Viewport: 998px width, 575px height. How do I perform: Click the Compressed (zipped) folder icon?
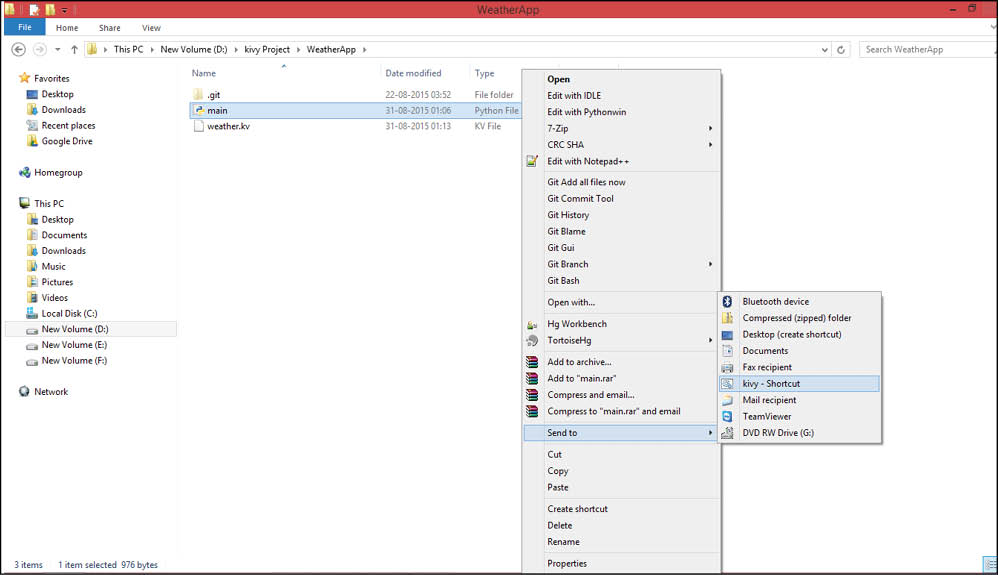pos(728,318)
